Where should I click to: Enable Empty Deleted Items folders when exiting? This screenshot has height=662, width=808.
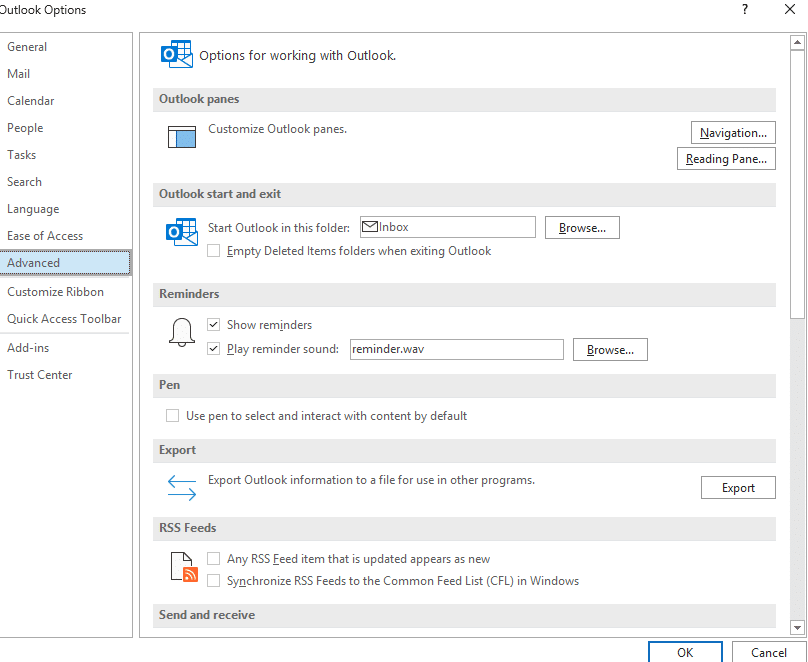[x=214, y=251]
